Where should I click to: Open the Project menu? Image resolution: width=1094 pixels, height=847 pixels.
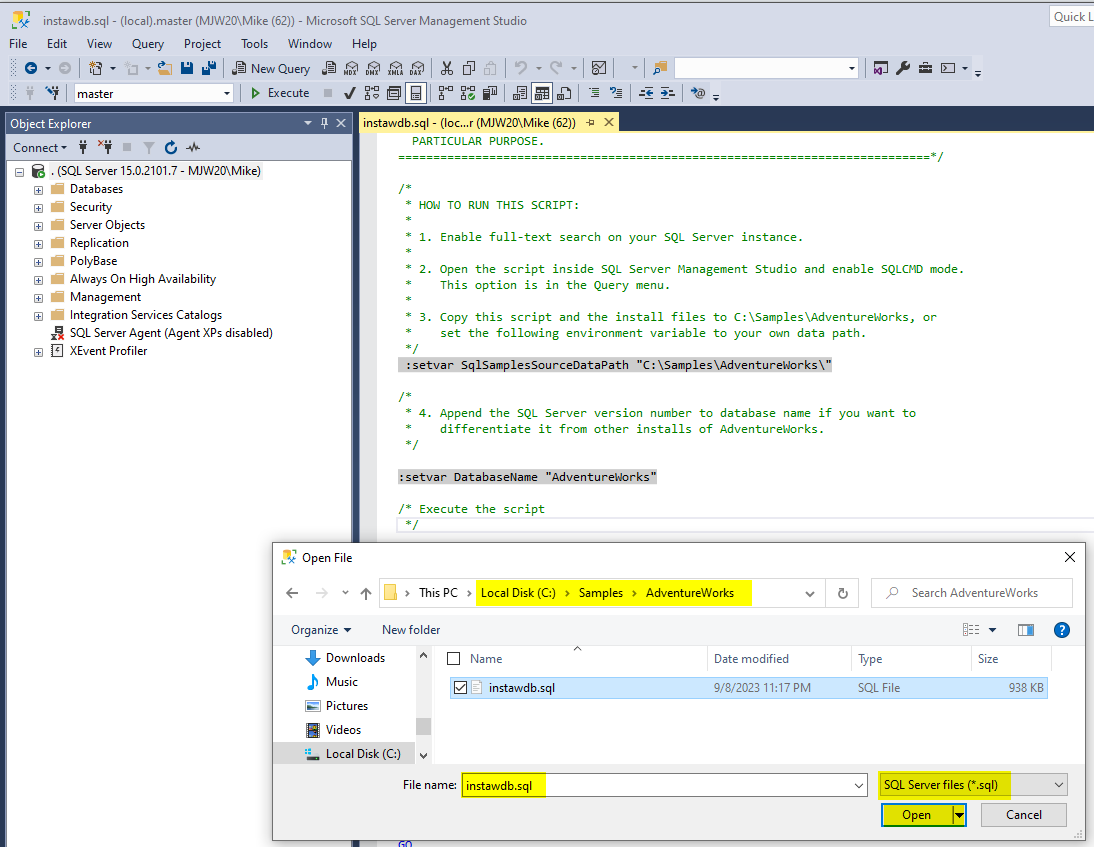click(x=202, y=43)
